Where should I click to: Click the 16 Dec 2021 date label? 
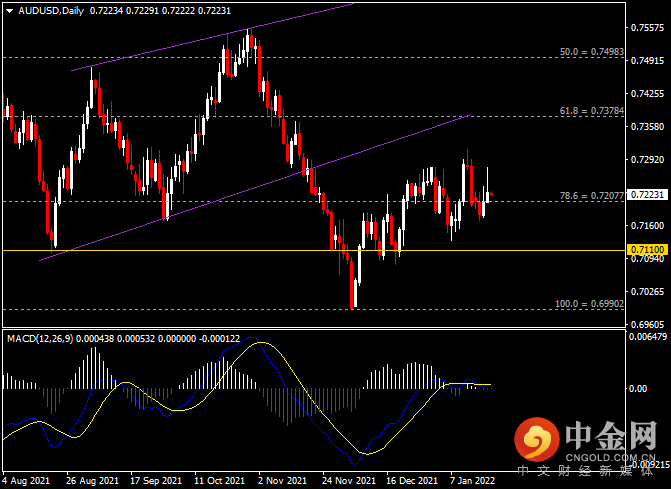point(409,480)
